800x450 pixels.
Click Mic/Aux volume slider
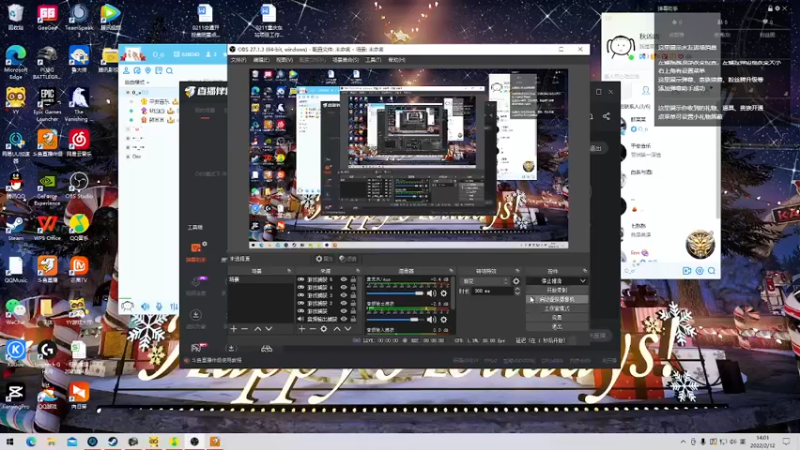click(x=395, y=293)
